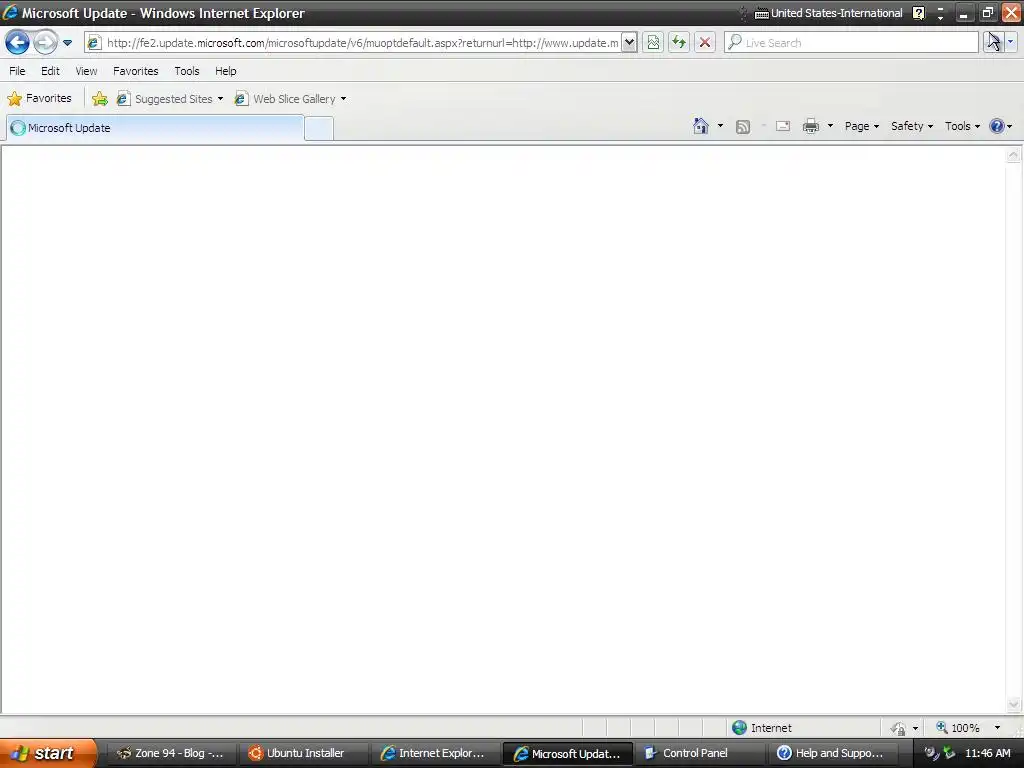The image size is (1024, 768).
Task: Open the File menu
Action: click(x=17, y=71)
